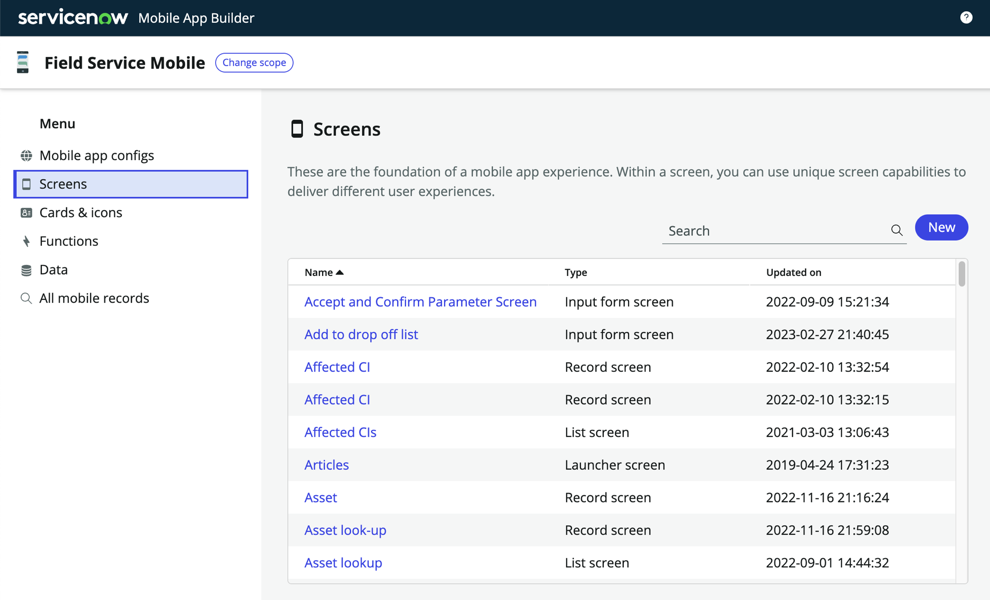Click the database icon beside Data
Viewport: 990px width, 600px height.
(26, 270)
